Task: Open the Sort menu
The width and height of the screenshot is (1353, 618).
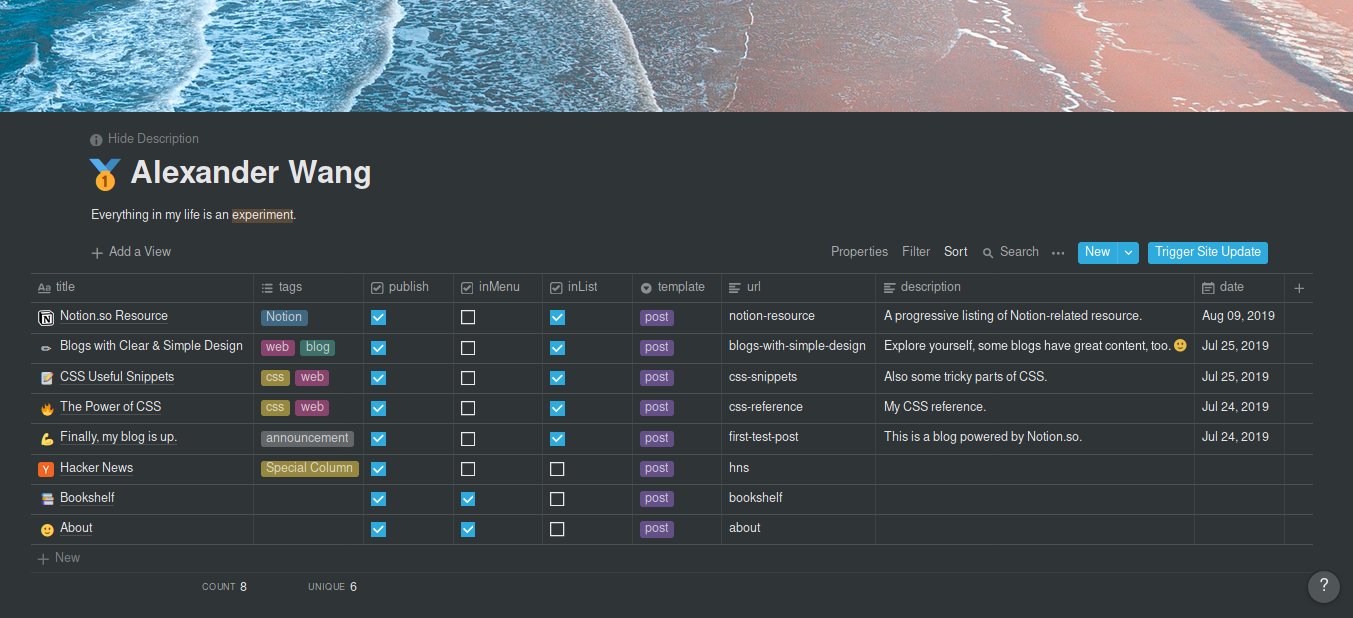Action: pyautogui.click(x=956, y=252)
